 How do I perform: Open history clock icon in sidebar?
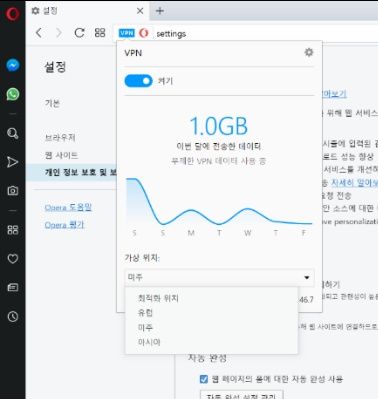[x=13, y=316]
